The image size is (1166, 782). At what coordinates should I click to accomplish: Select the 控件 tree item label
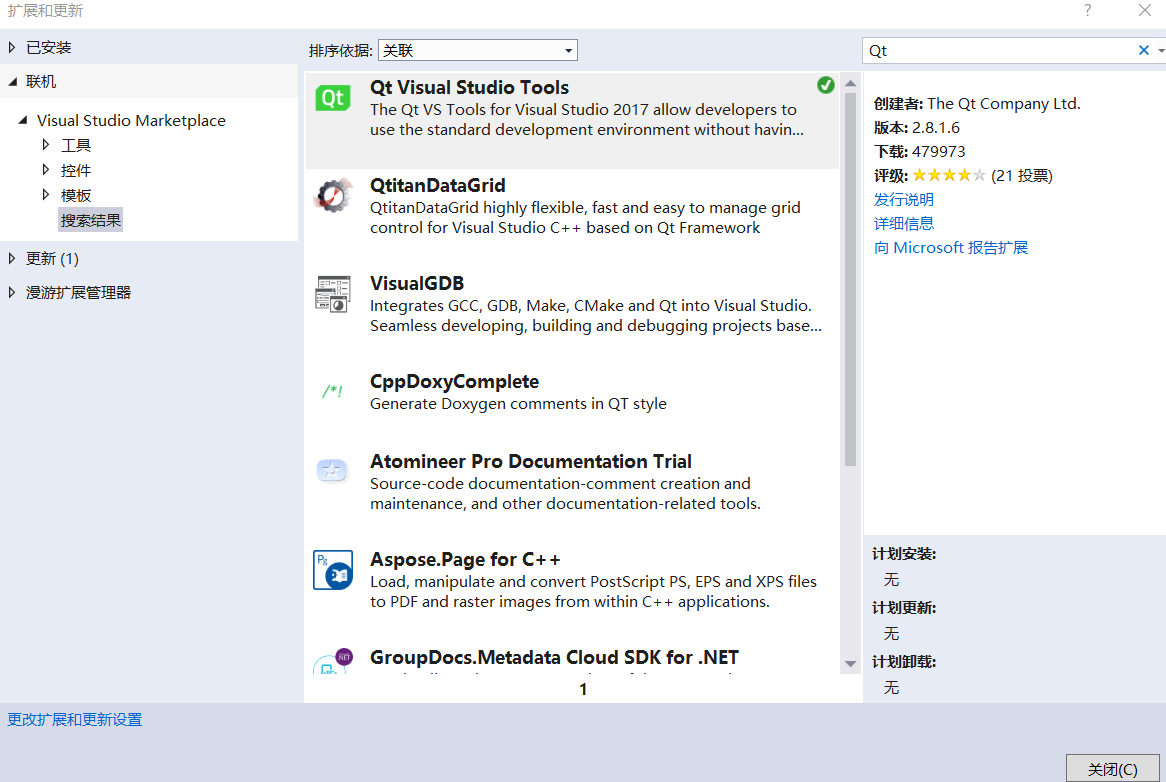pos(76,171)
